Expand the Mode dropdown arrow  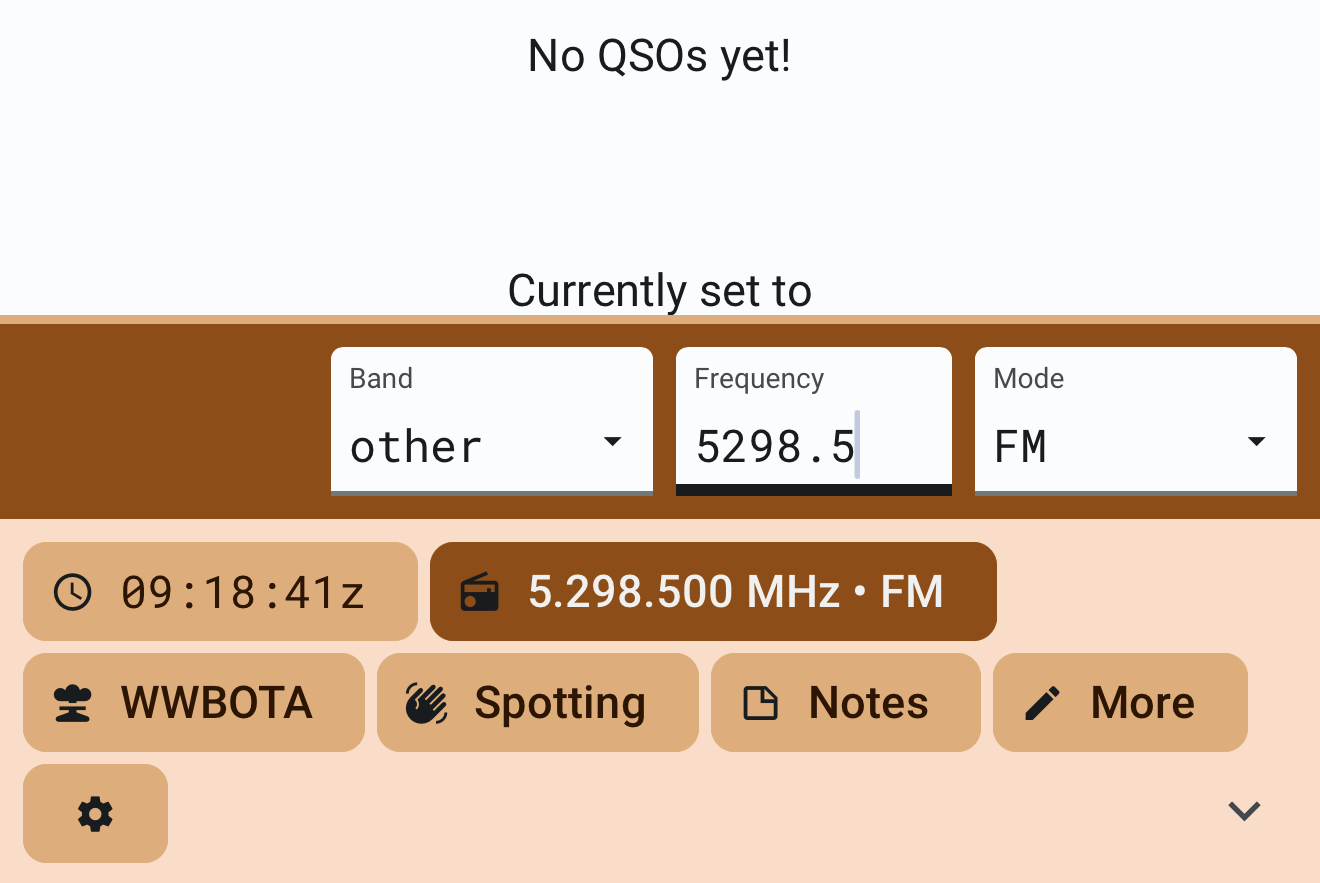pos(1257,442)
